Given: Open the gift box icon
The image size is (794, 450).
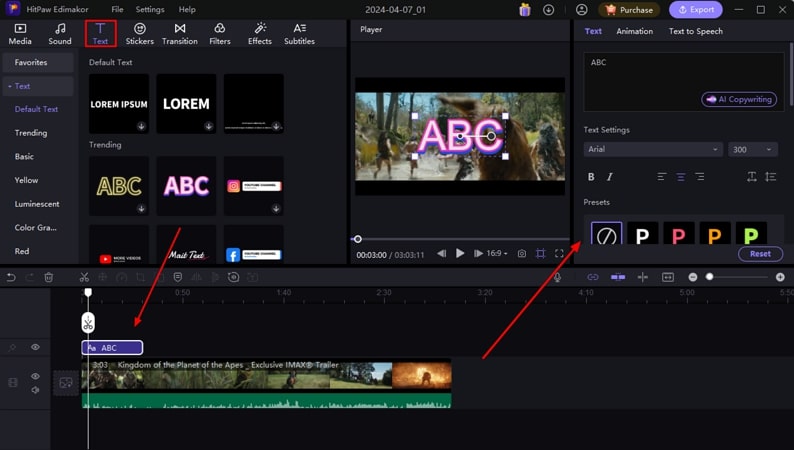Looking at the screenshot, I should click(x=525, y=9).
